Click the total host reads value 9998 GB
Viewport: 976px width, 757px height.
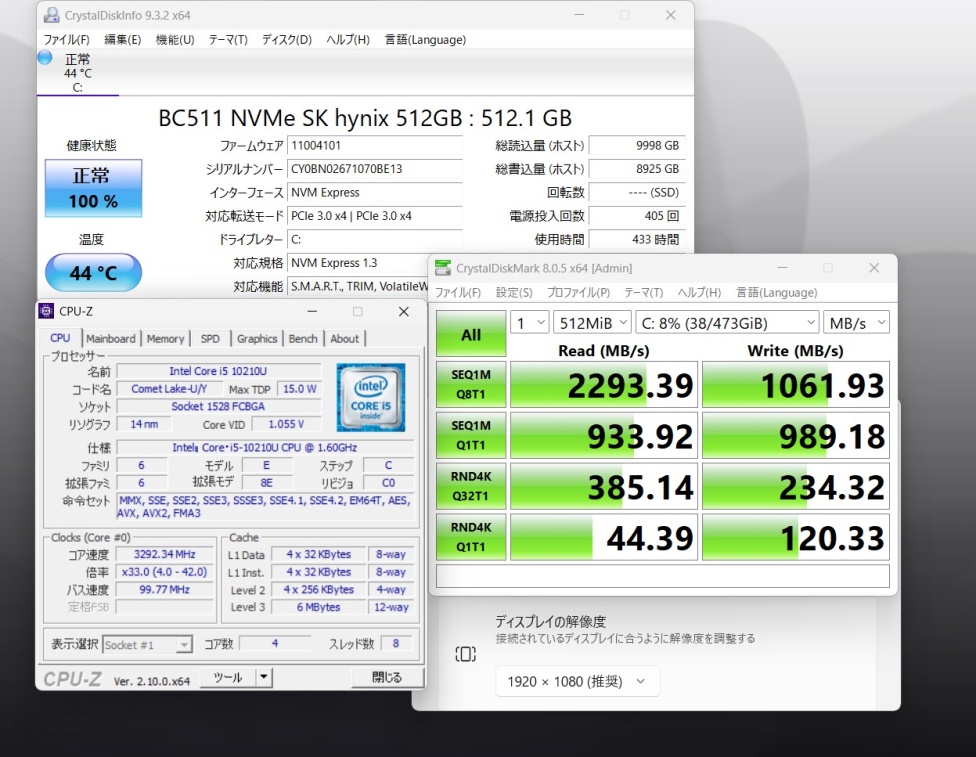pos(637,146)
